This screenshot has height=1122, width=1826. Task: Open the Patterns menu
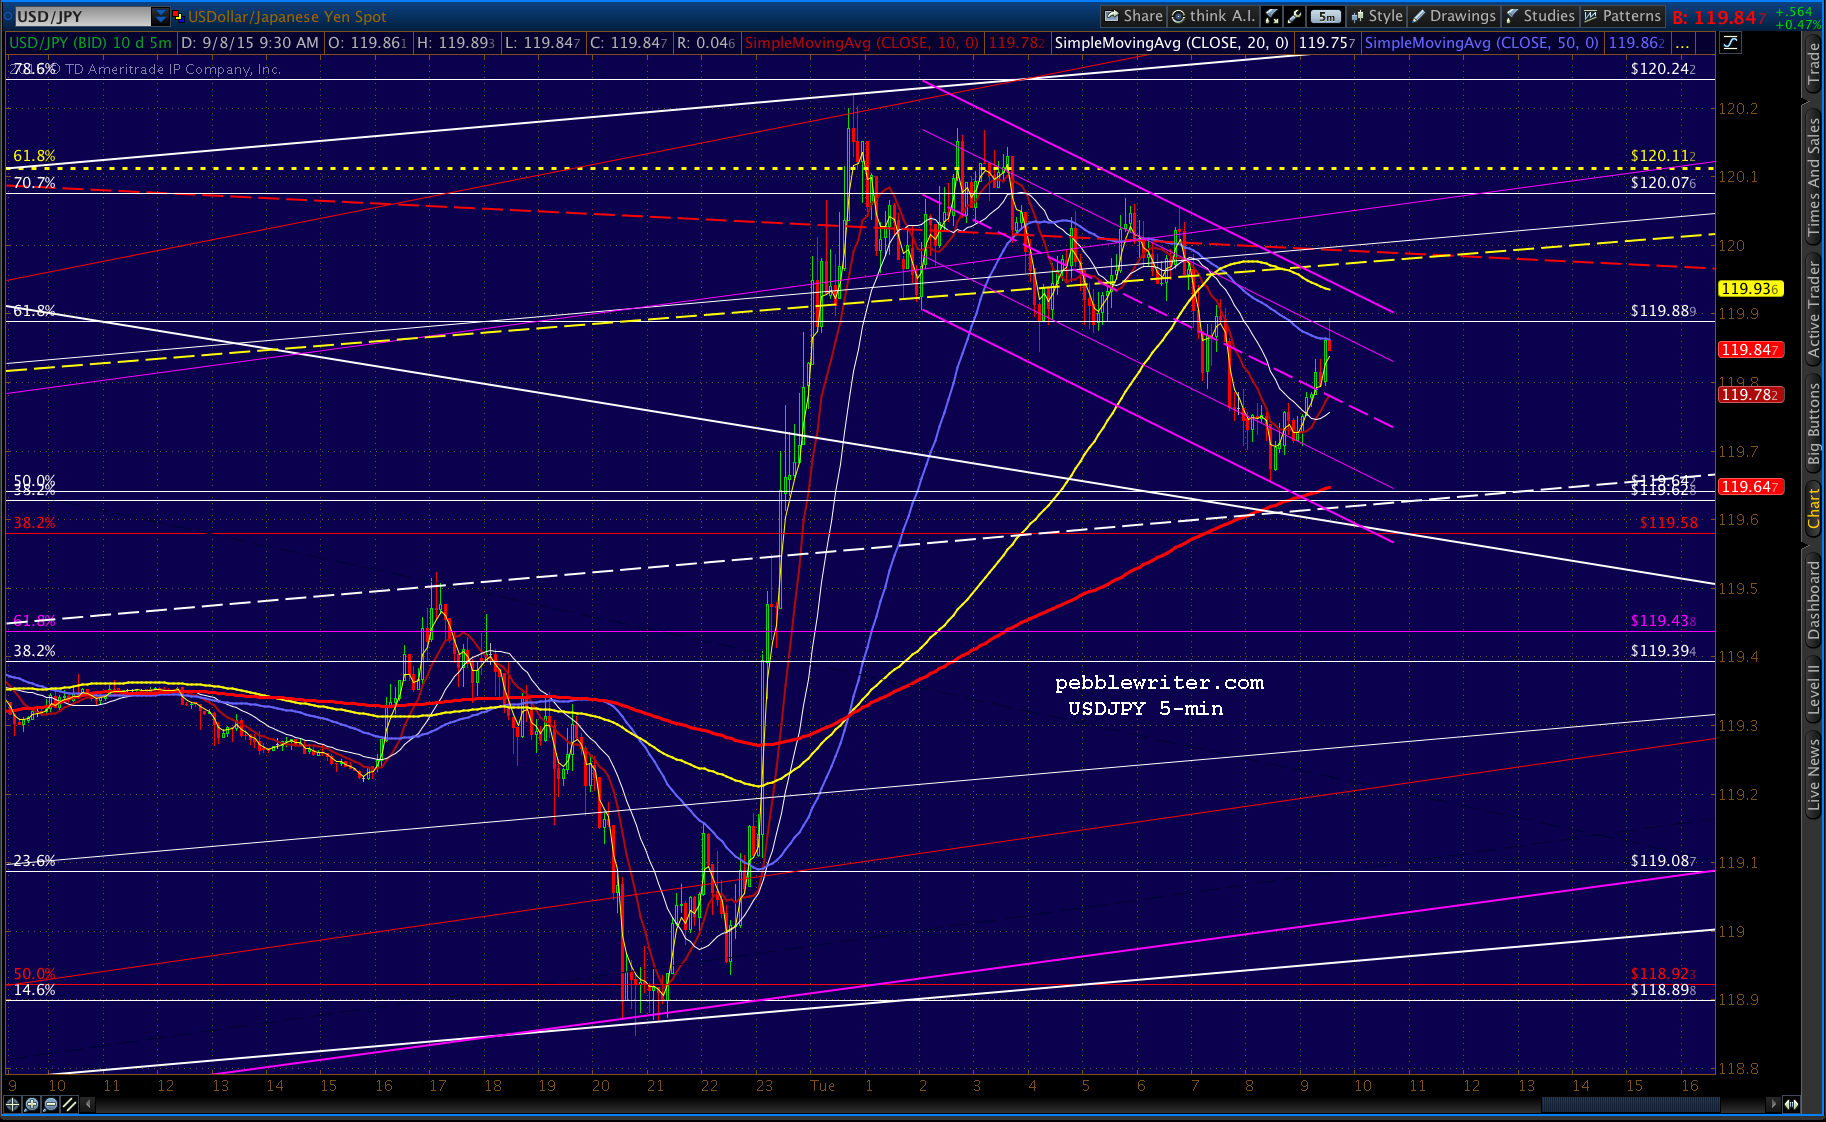1622,16
